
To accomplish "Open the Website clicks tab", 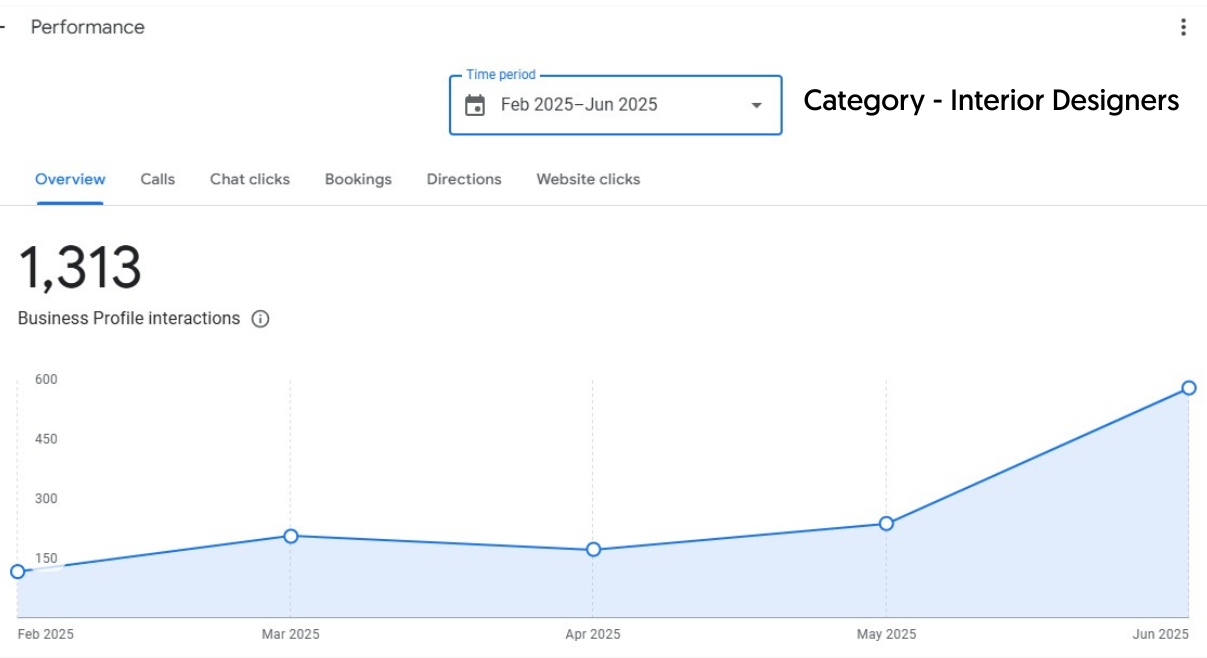I will pyautogui.click(x=588, y=180).
